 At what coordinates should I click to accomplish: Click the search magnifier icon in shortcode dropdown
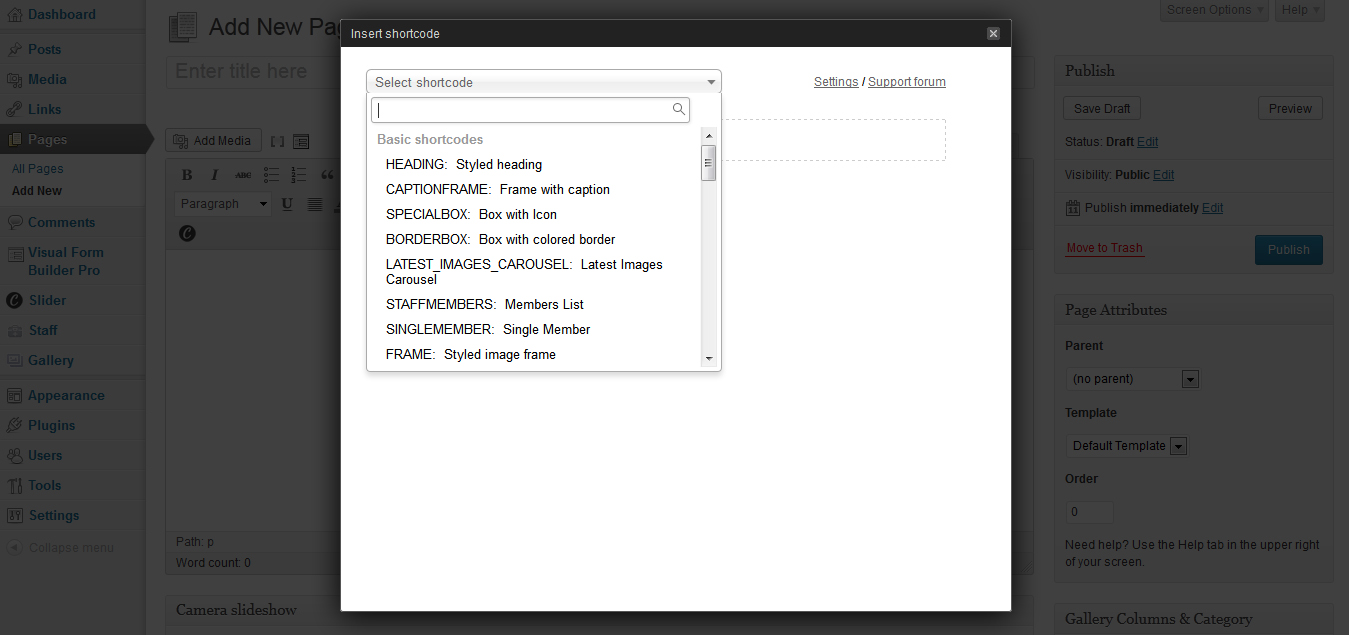tap(678, 110)
